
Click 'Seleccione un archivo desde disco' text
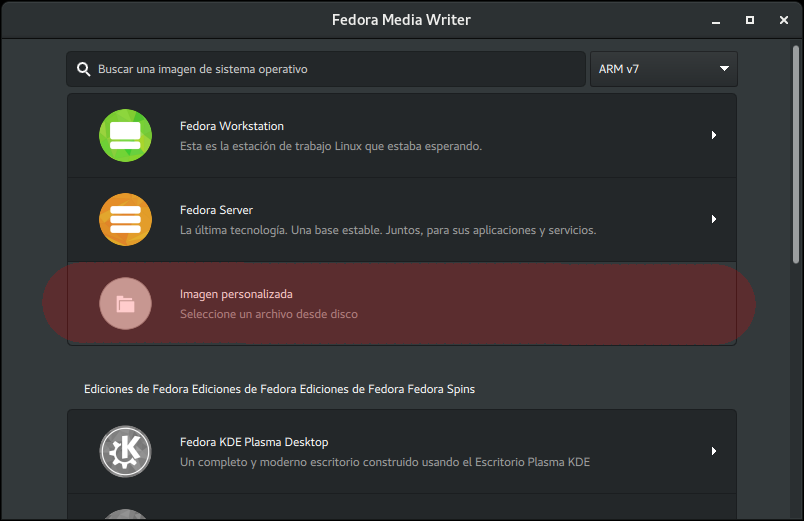tap(269, 314)
